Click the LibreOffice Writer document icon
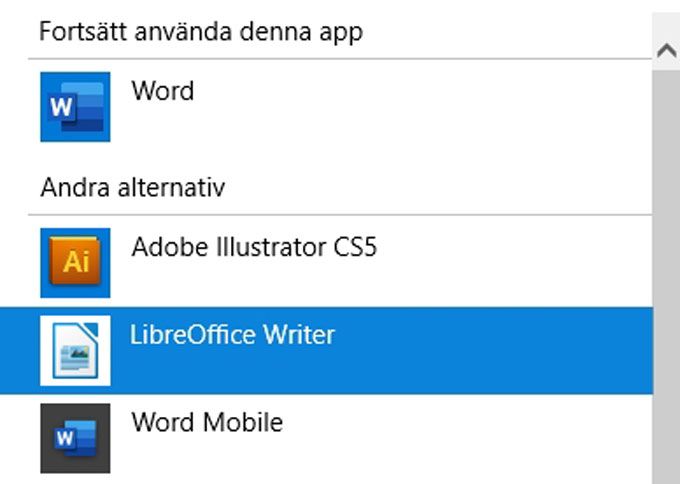Viewport: 680px width, 484px height. pos(75,350)
